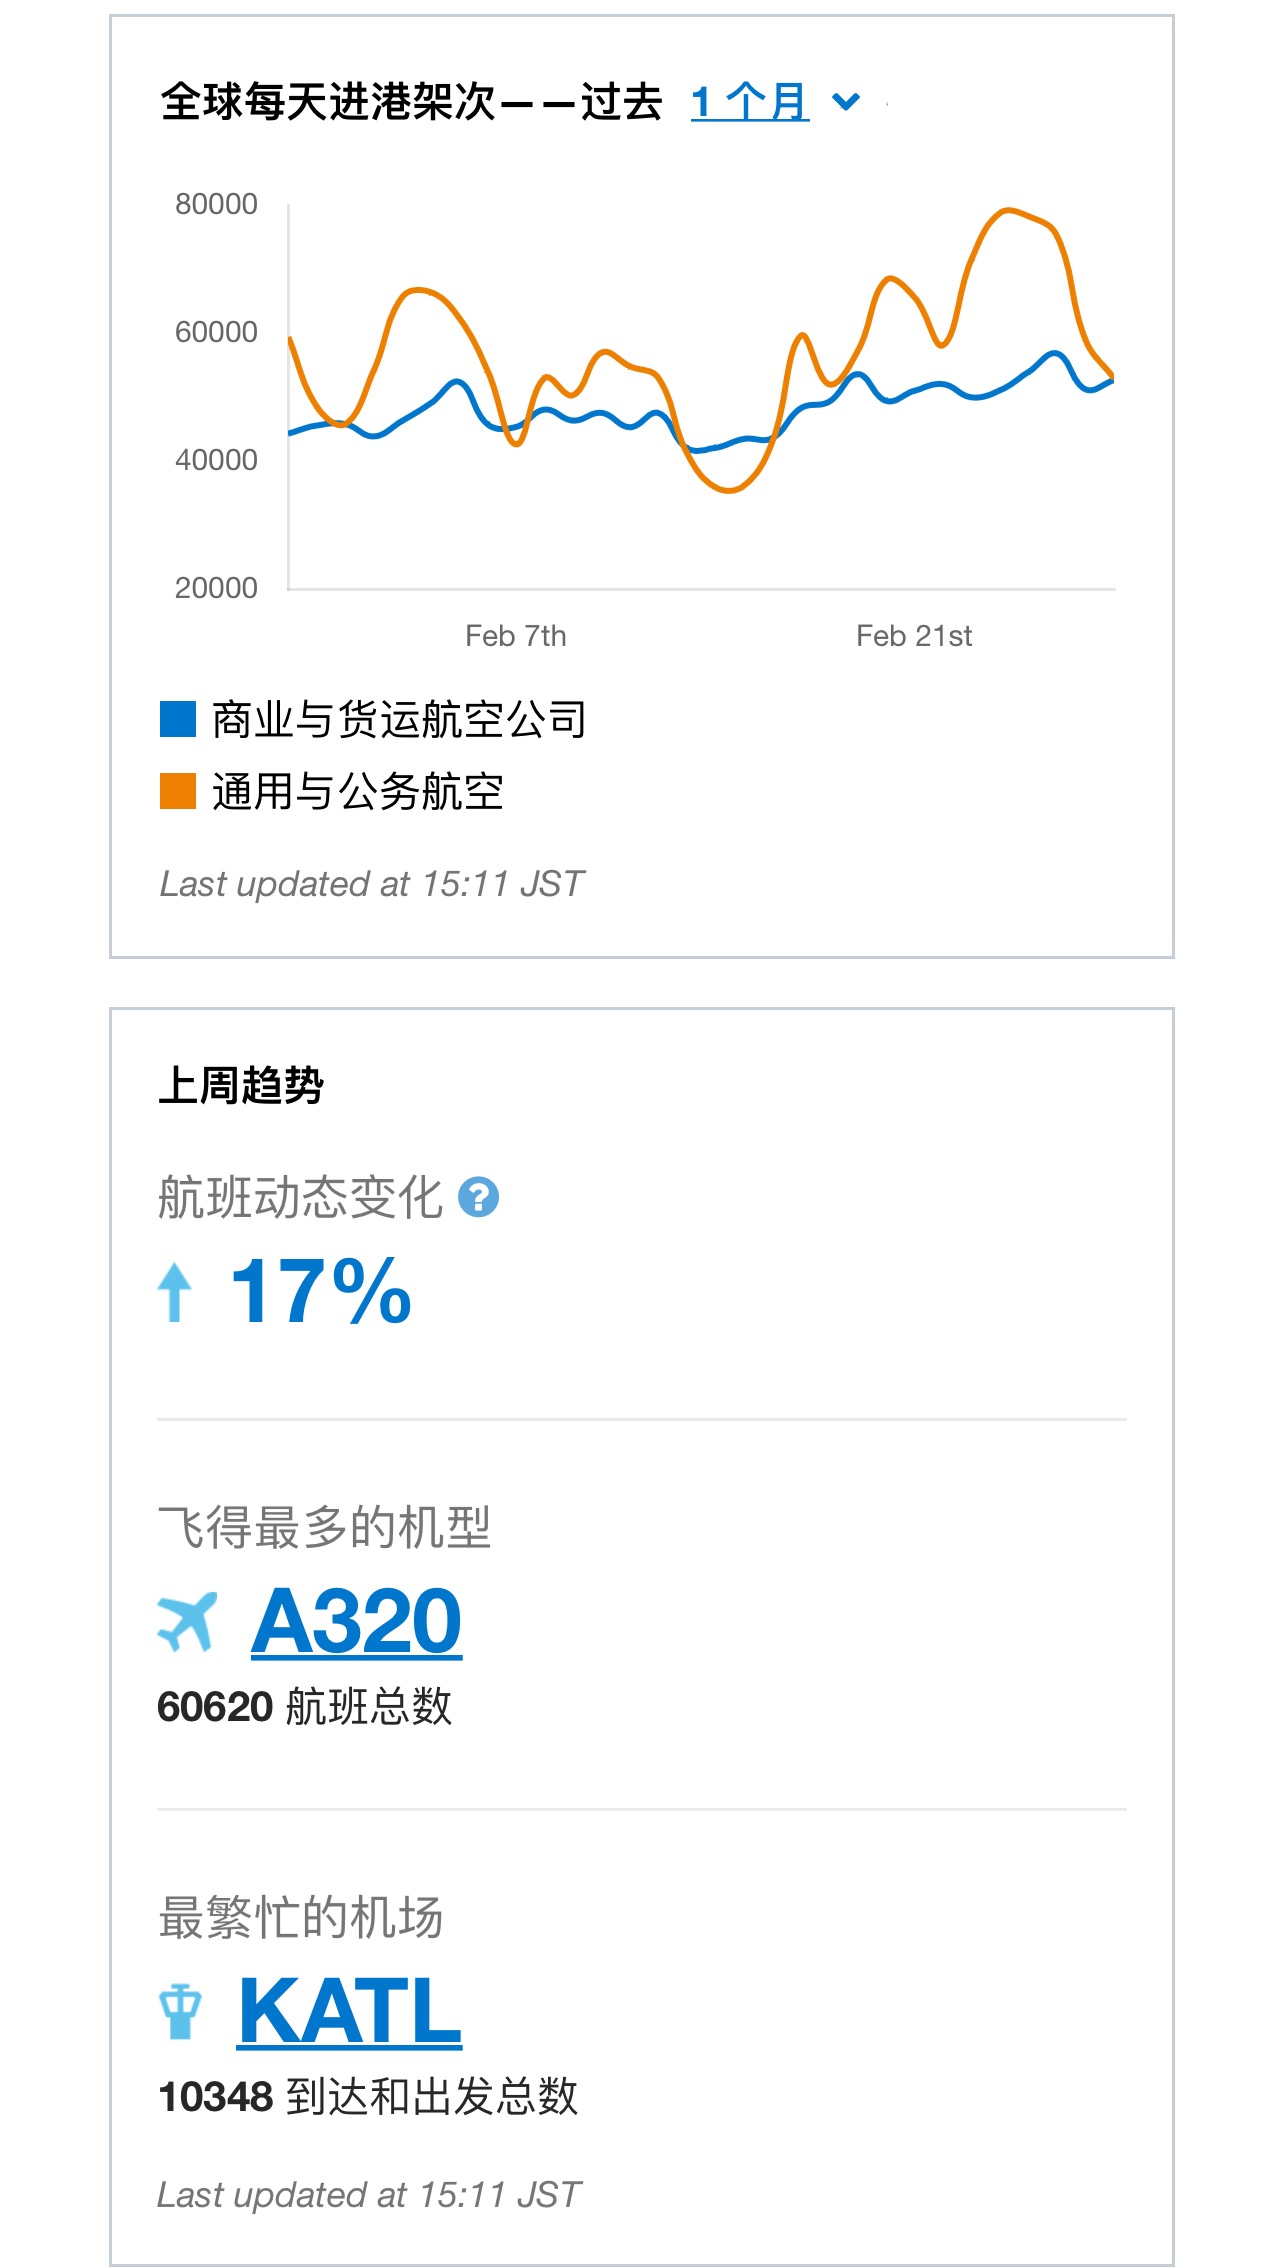Click the control tower icon beside KATL
Image resolution: width=1273 pixels, height=2268 pixels.
(180, 2011)
